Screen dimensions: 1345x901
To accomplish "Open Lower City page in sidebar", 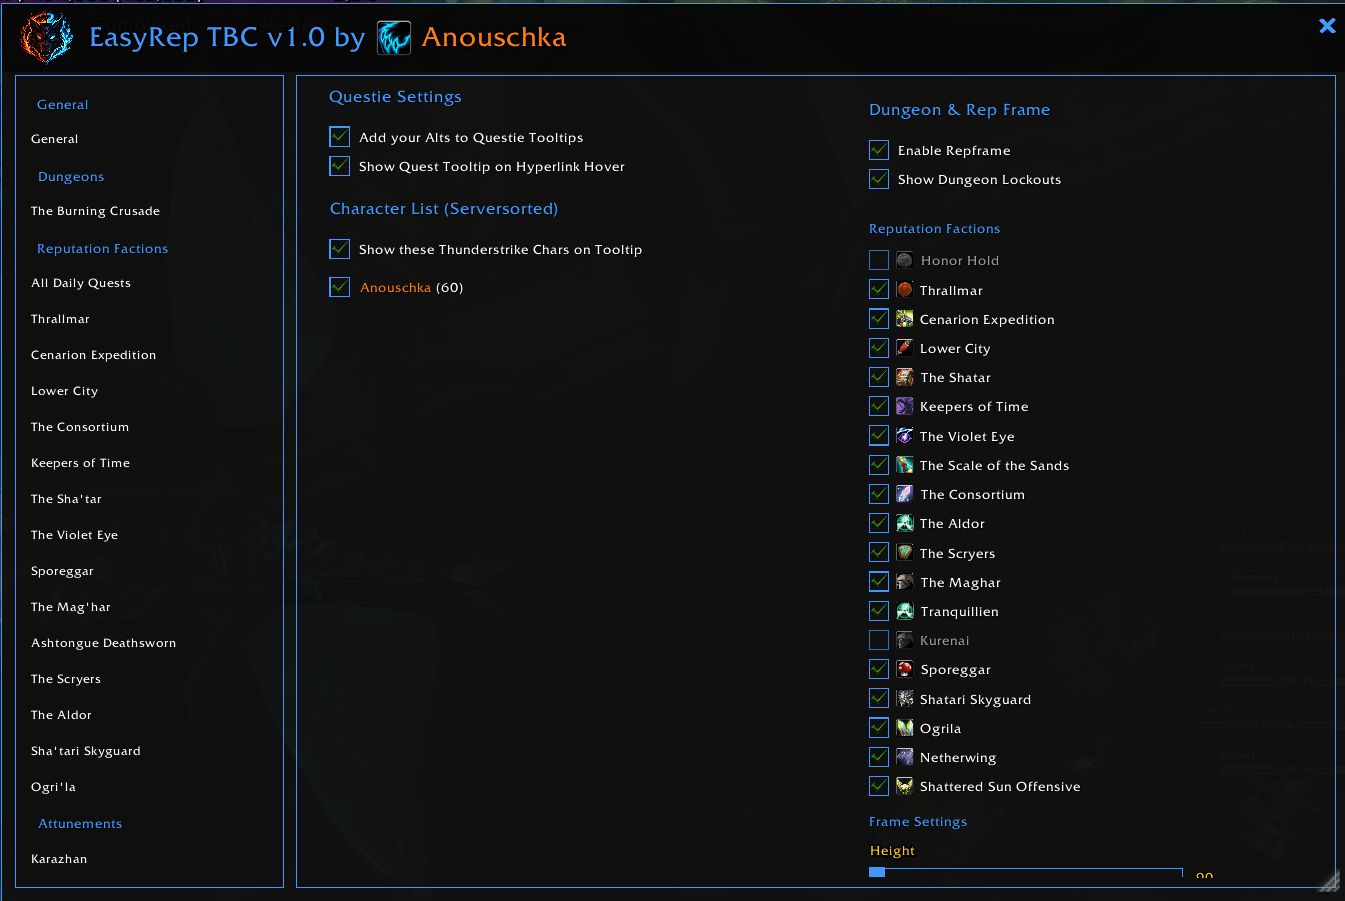I will [65, 391].
